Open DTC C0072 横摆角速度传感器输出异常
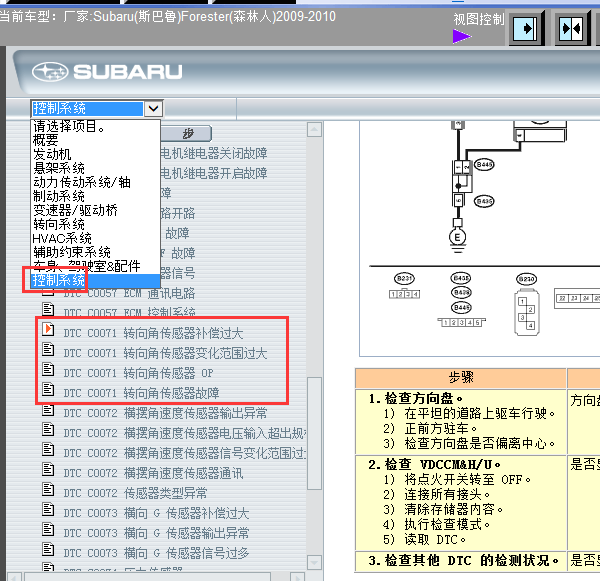The image size is (600, 581). pyautogui.click(x=165, y=413)
